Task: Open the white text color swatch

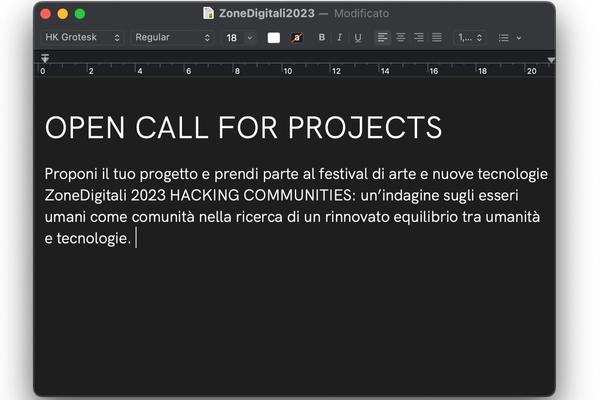Action: point(274,38)
